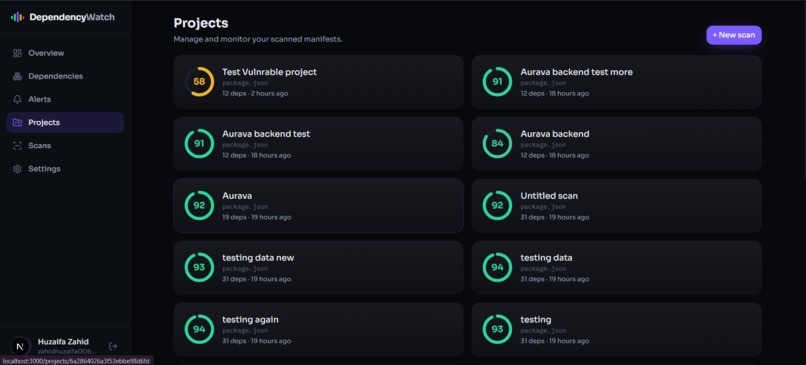Click the DependencyWatch logo icon

pos(17,17)
